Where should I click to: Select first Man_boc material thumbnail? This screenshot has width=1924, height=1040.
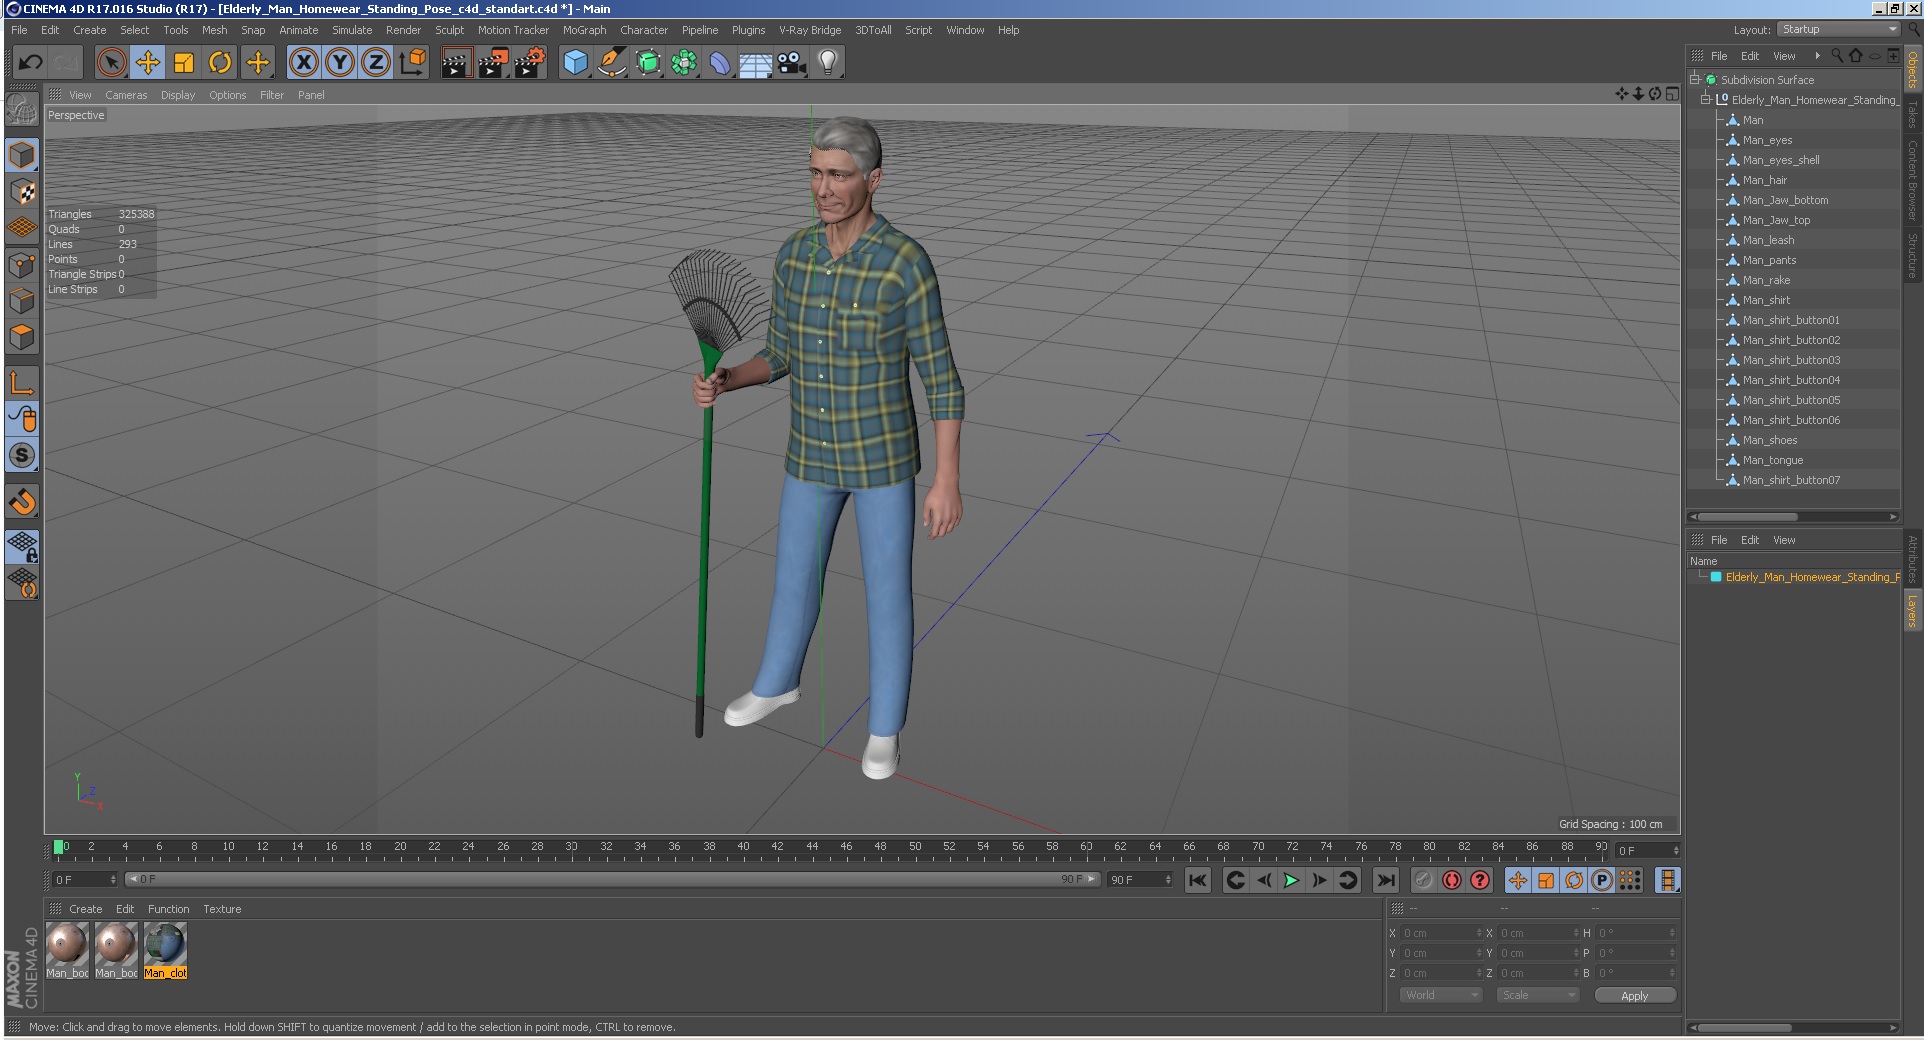pos(67,950)
